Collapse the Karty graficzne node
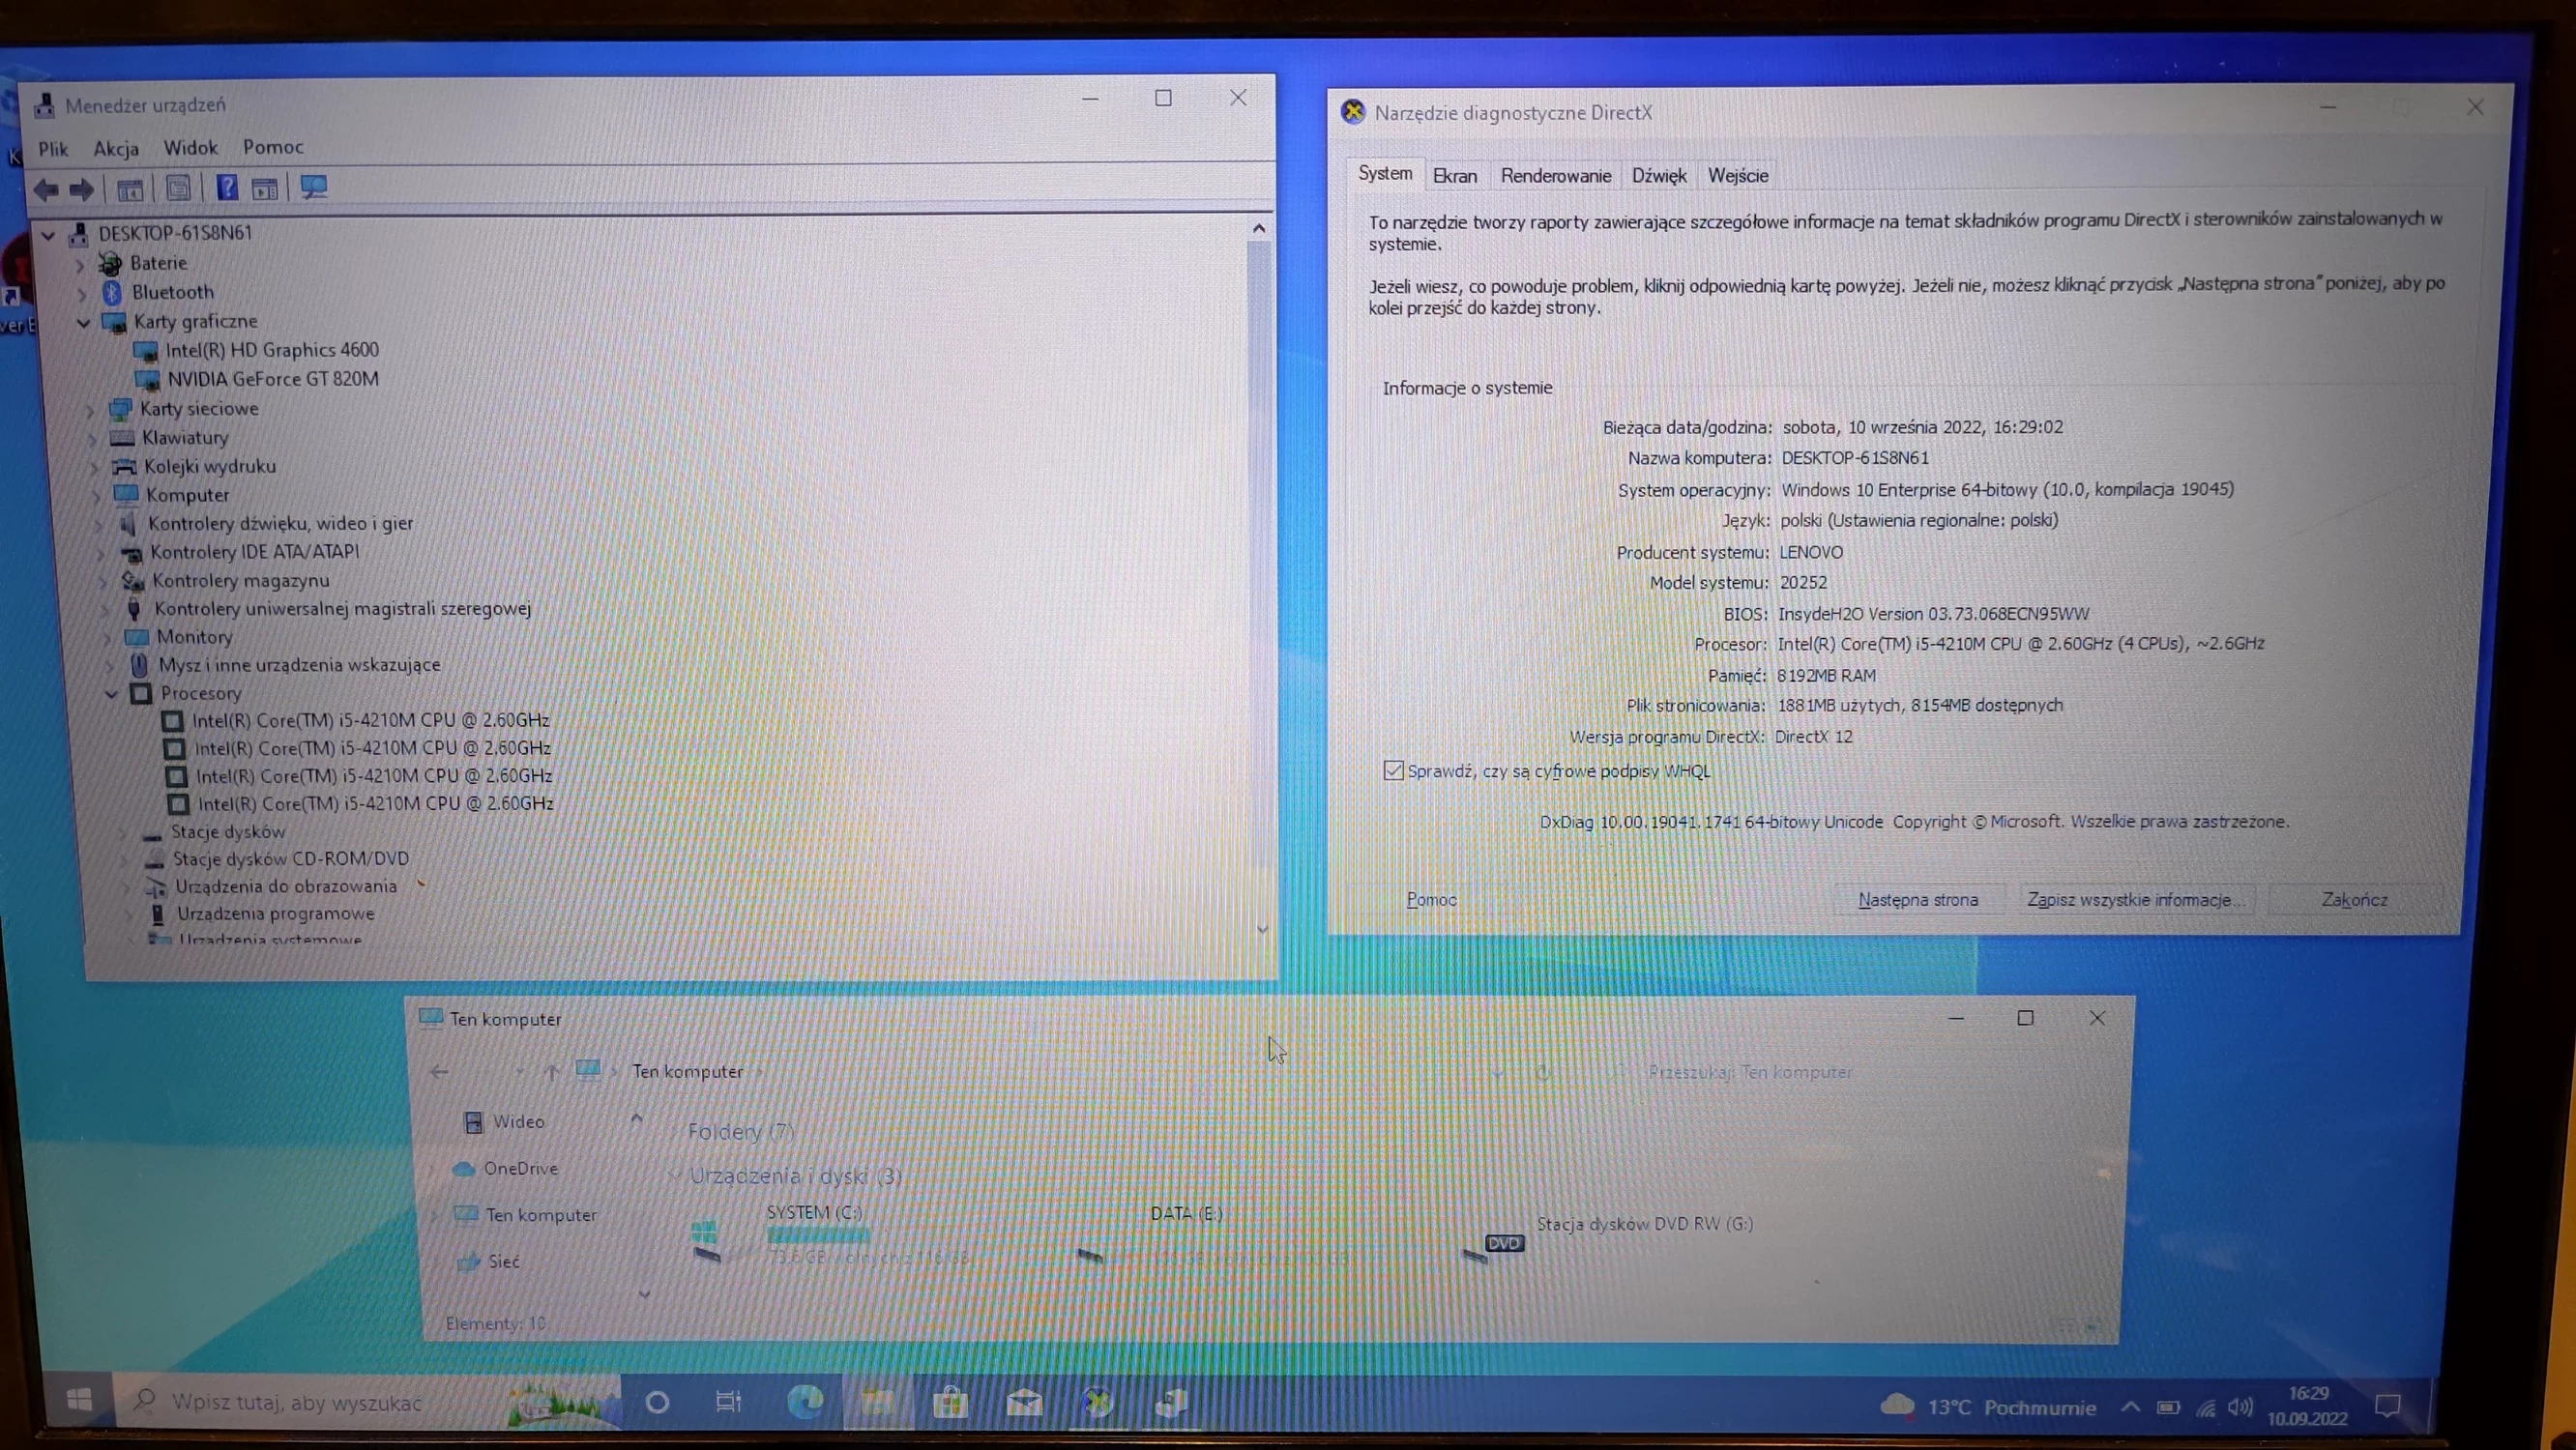2576x1450 pixels. (x=84, y=322)
